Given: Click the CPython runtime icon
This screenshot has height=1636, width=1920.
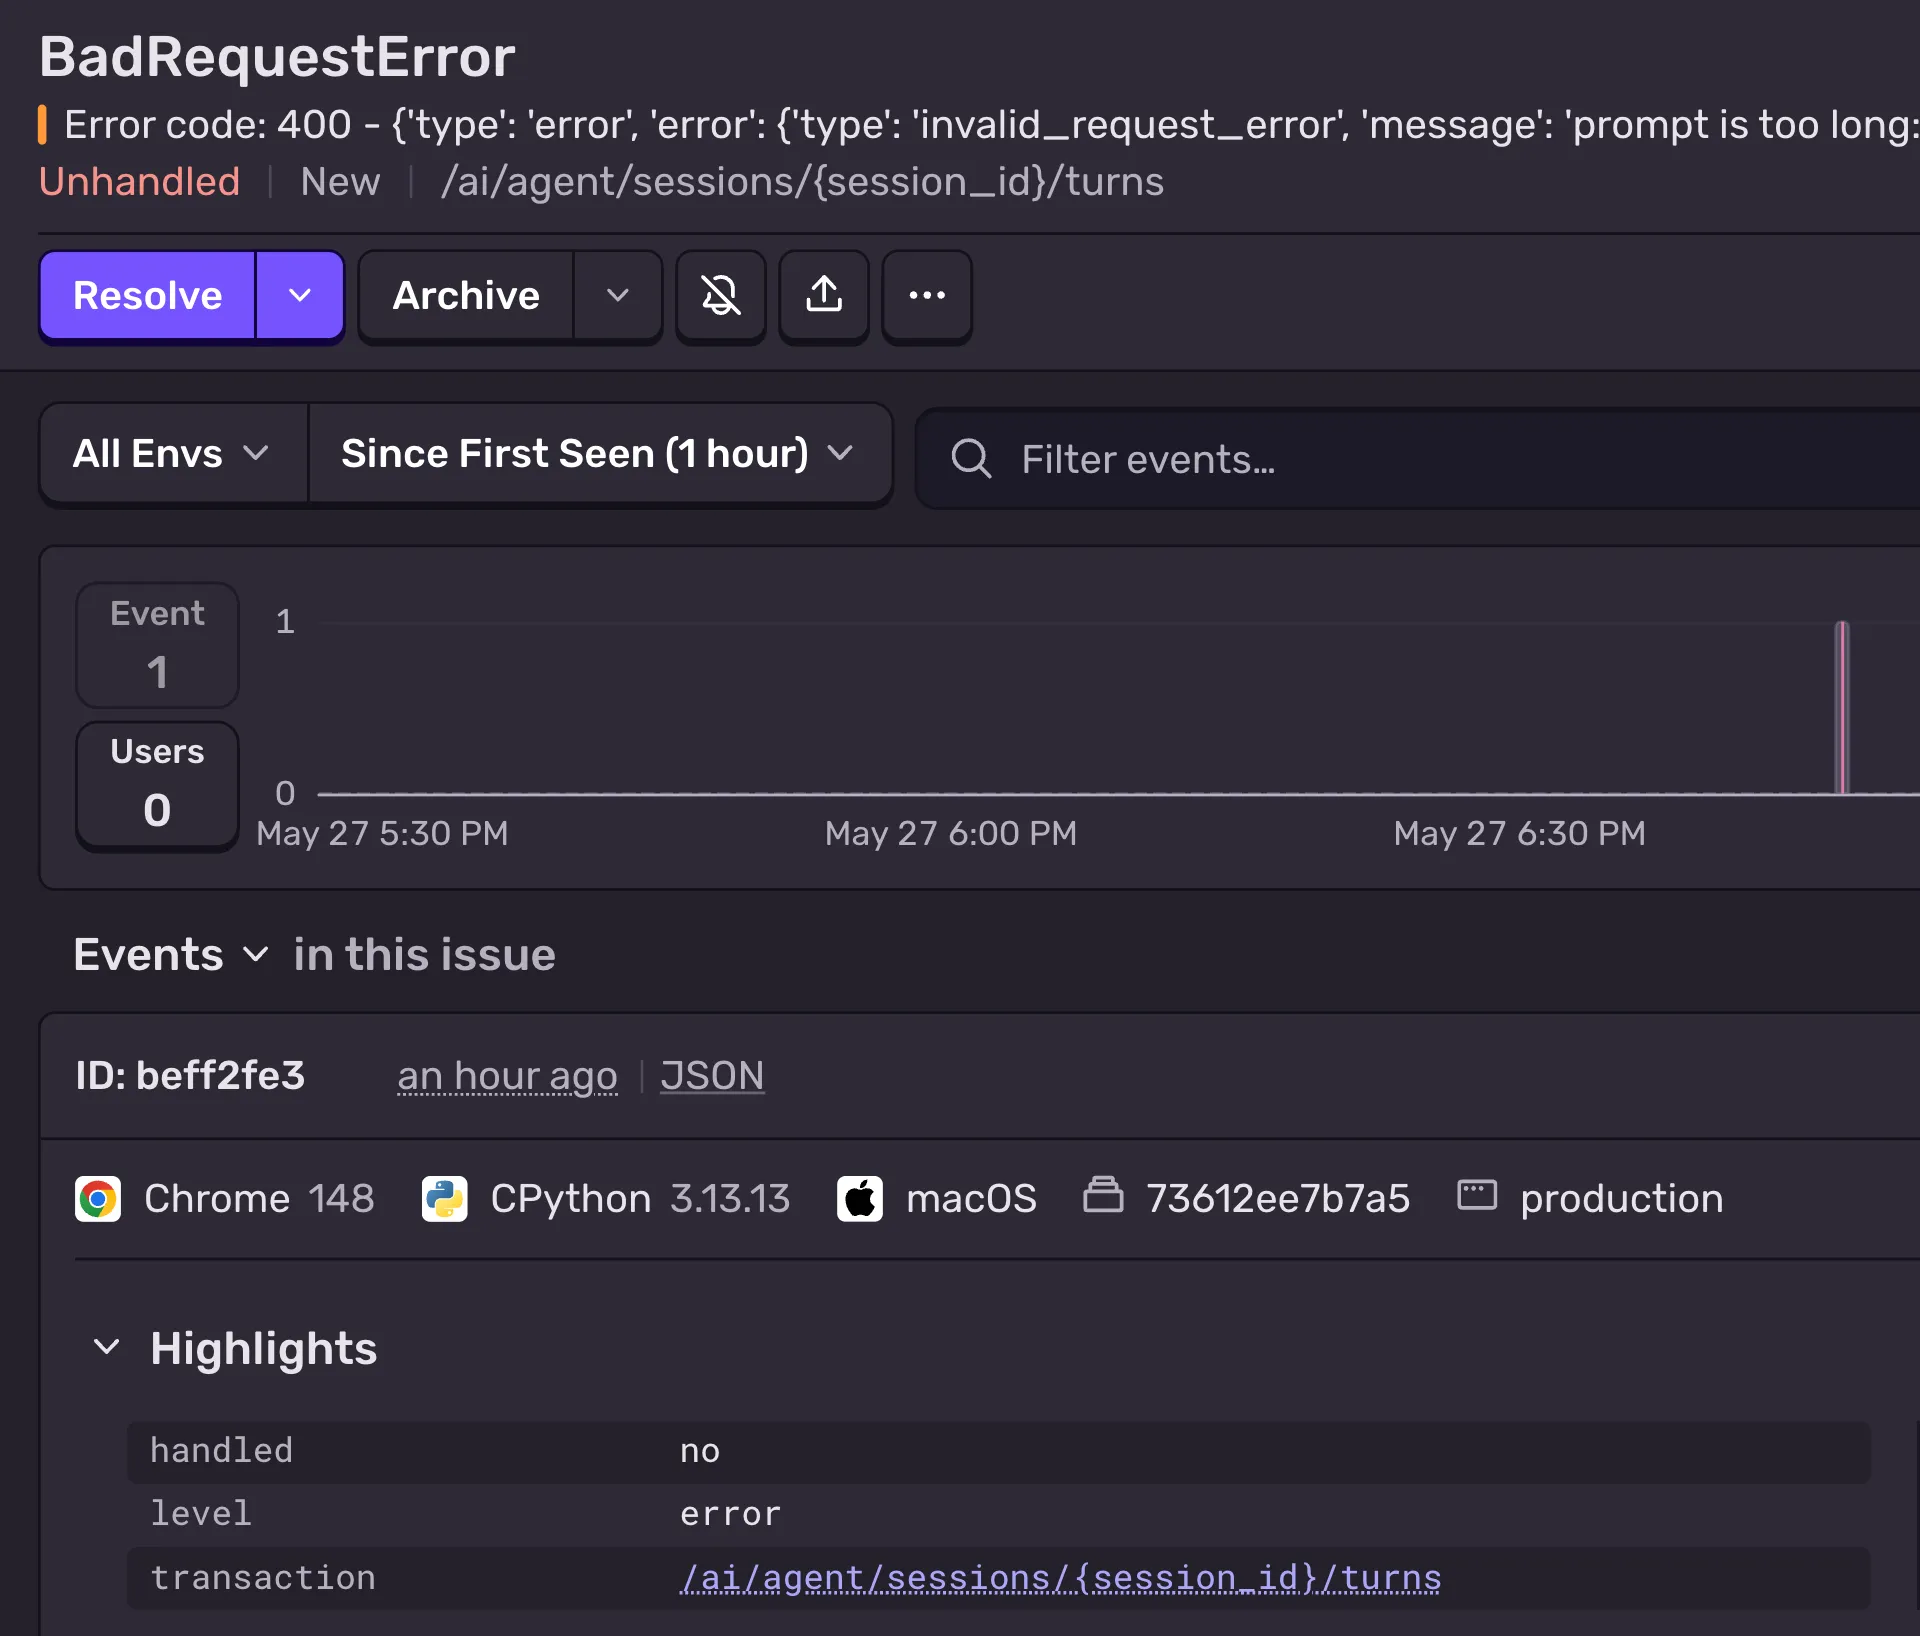Looking at the screenshot, I should point(444,1199).
